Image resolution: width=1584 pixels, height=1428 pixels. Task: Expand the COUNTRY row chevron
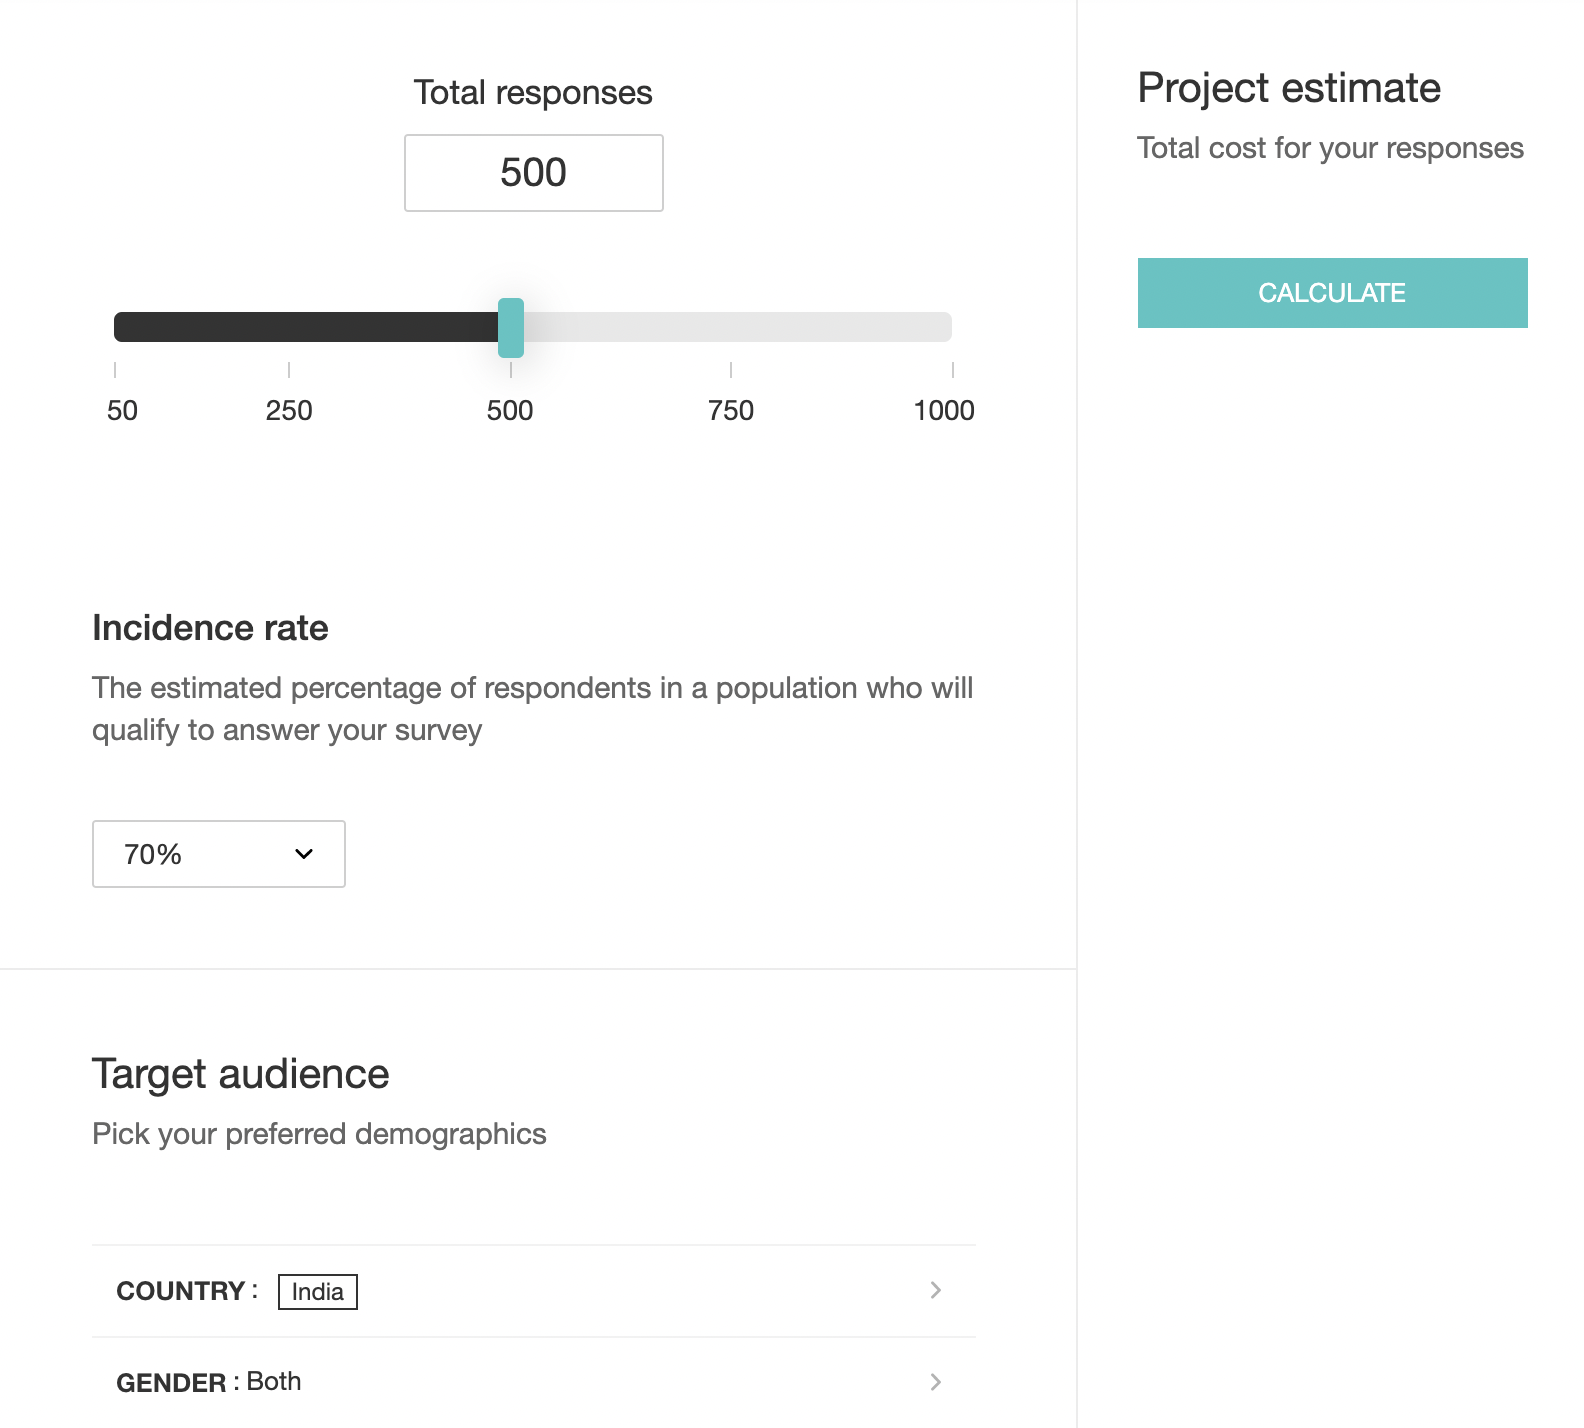point(936,1290)
